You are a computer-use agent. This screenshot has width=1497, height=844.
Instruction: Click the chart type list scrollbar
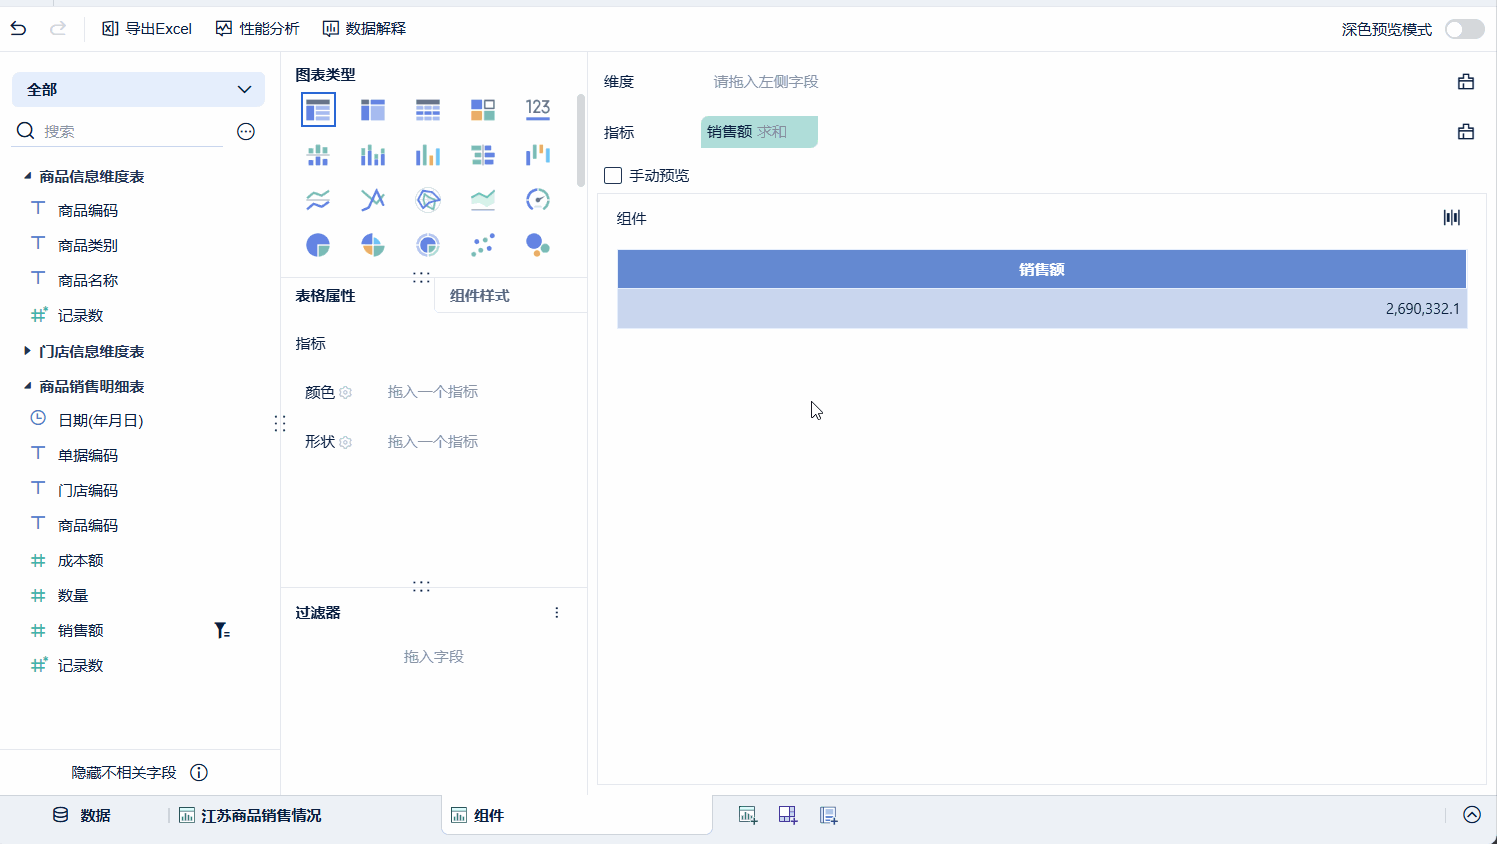(x=581, y=140)
